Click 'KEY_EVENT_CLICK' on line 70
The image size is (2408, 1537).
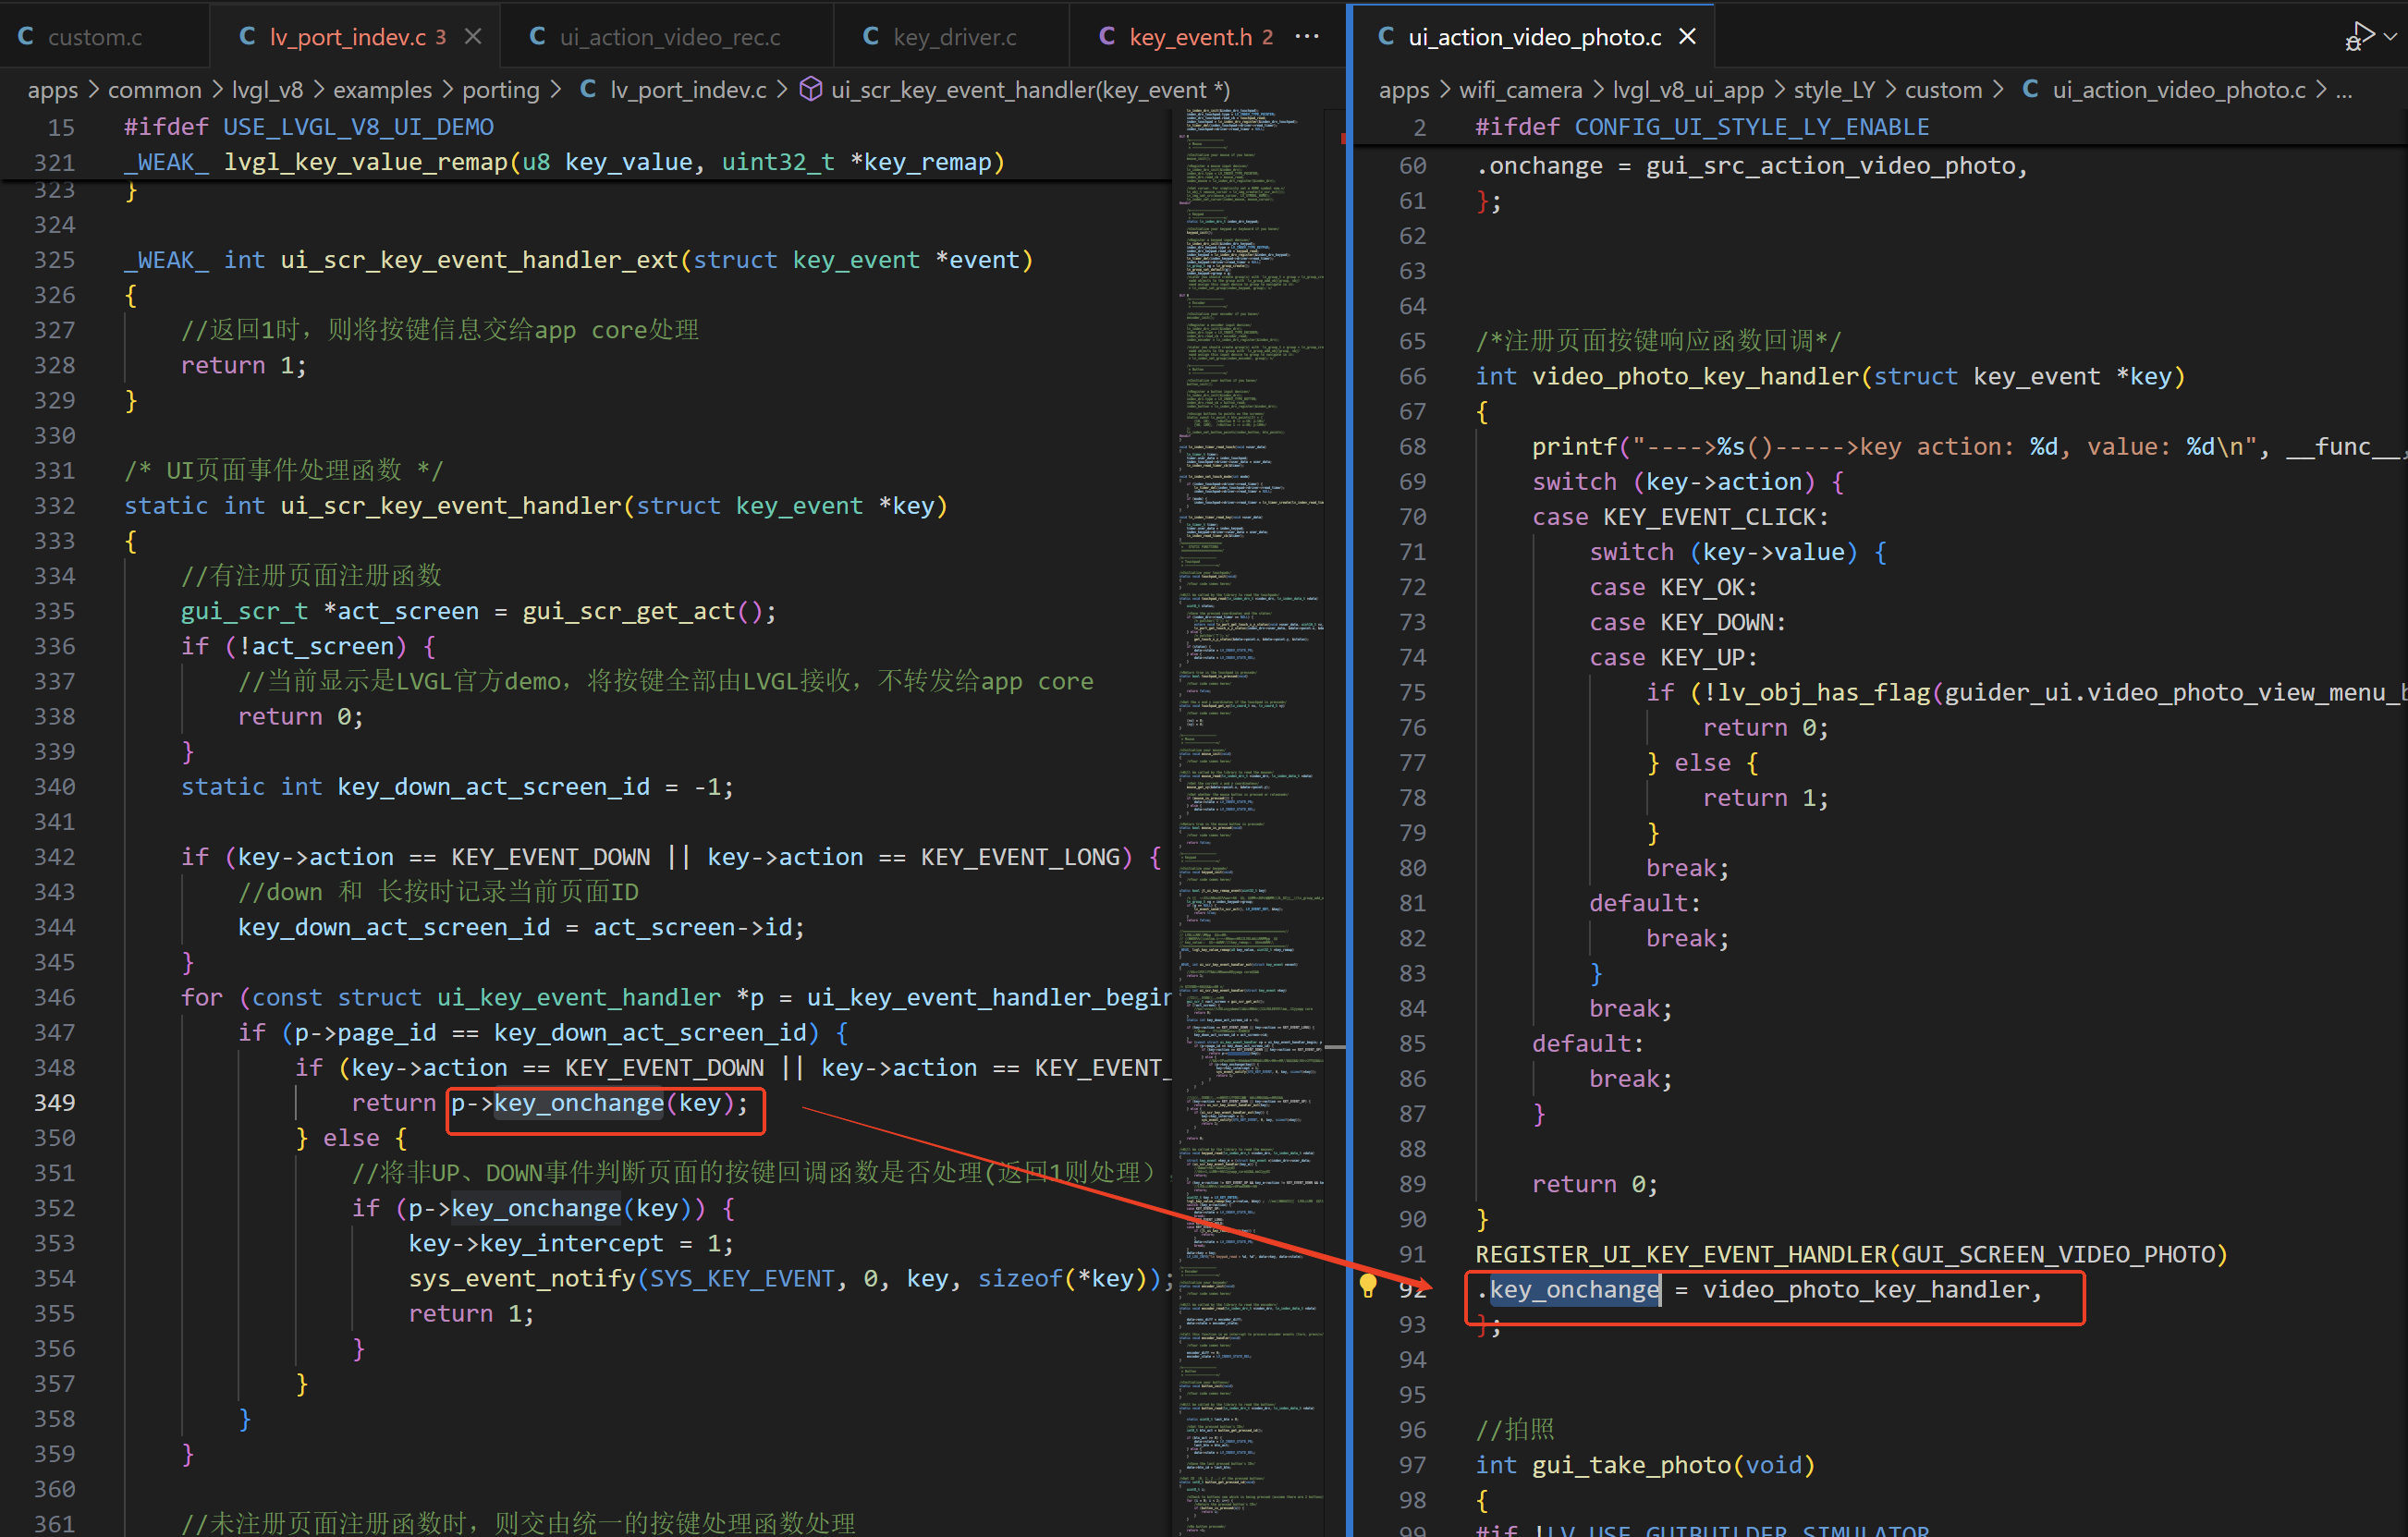[1709, 517]
